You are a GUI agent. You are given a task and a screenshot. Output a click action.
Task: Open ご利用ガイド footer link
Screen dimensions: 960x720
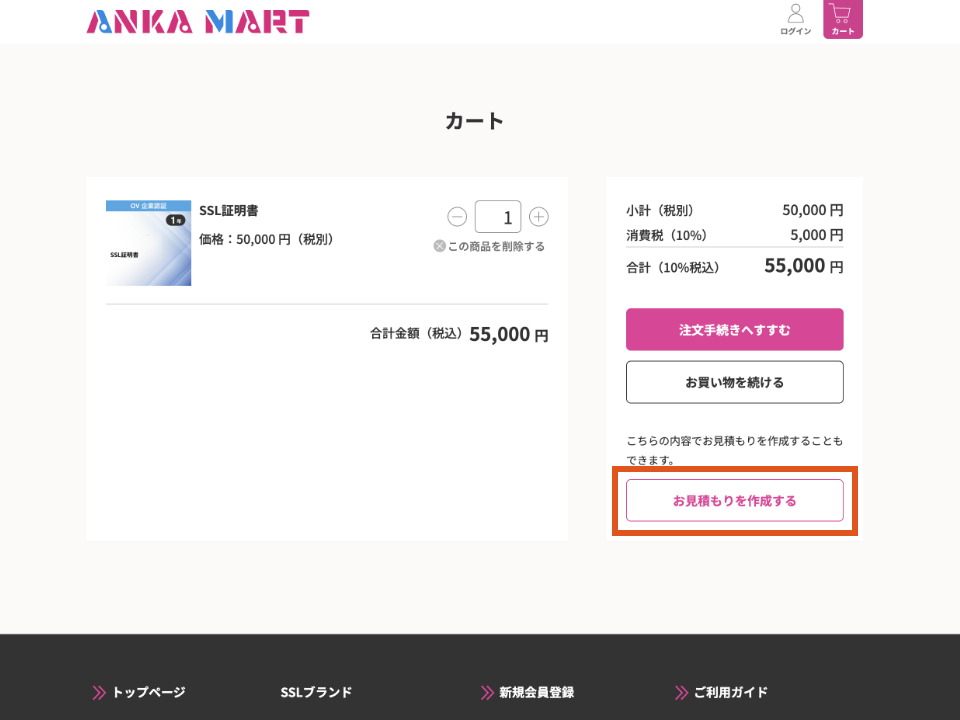[x=730, y=692]
